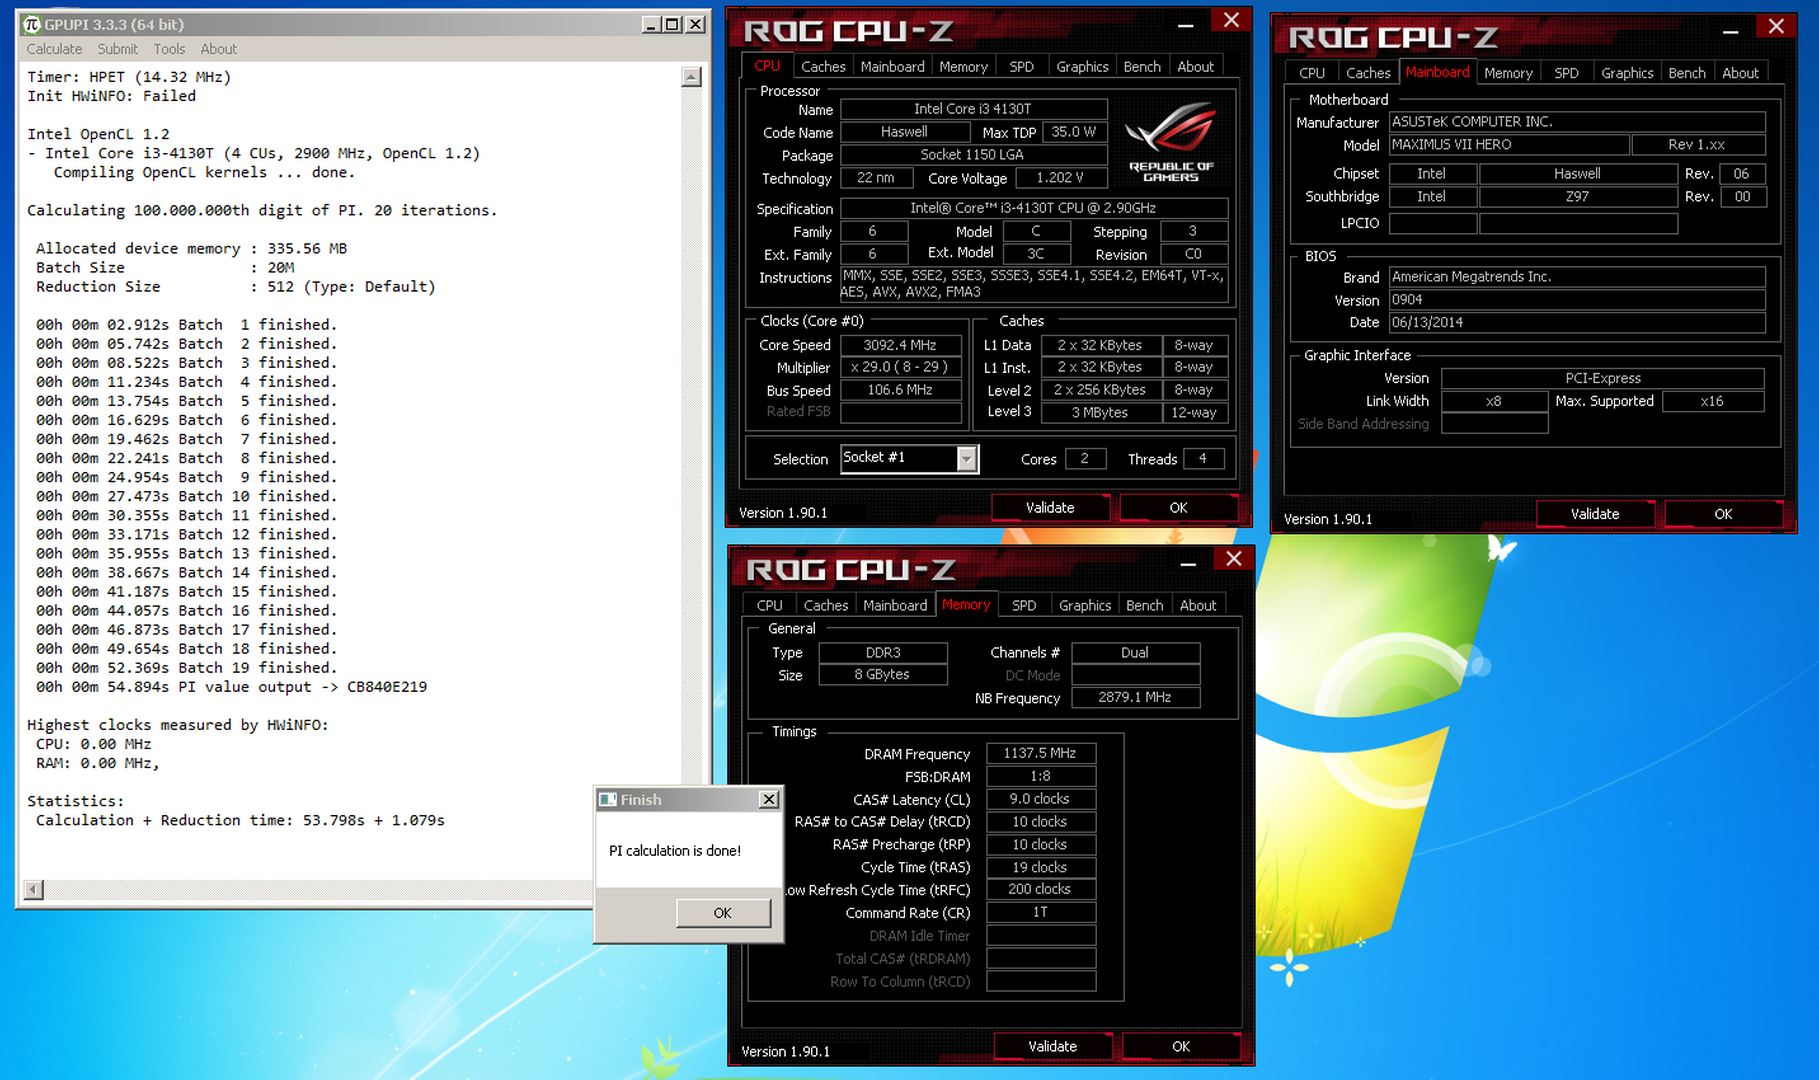
Task: Click the Calculation + Reduction time line
Action: pyautogui.click(x=240, y=820)
